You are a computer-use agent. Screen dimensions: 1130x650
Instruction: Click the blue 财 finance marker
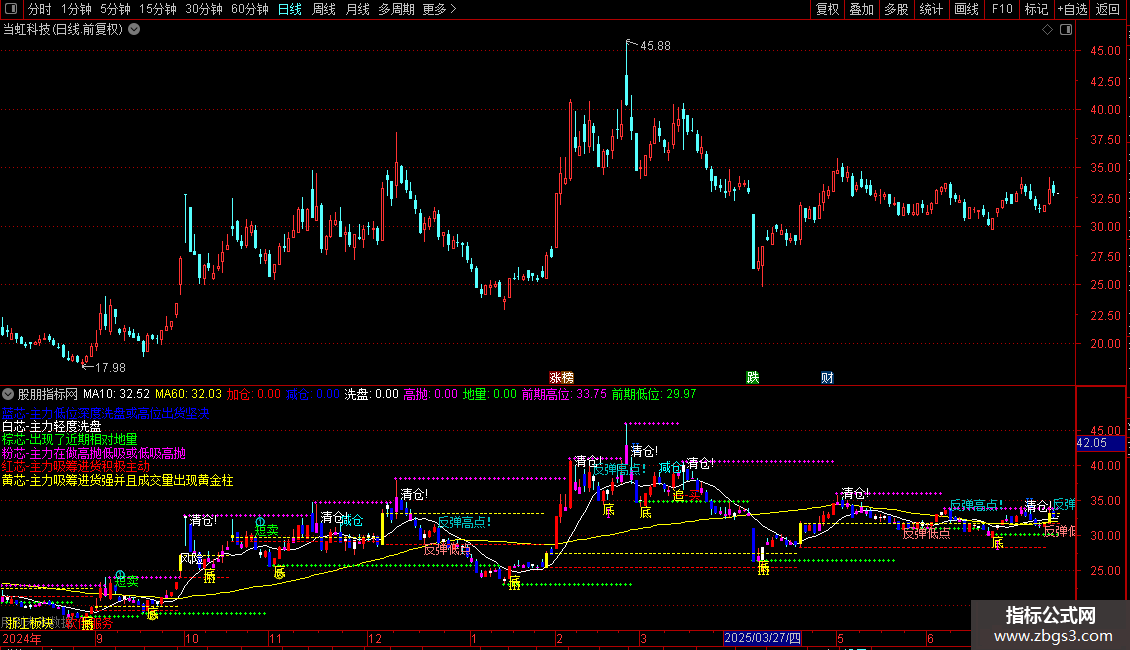(x=827, y=378)
